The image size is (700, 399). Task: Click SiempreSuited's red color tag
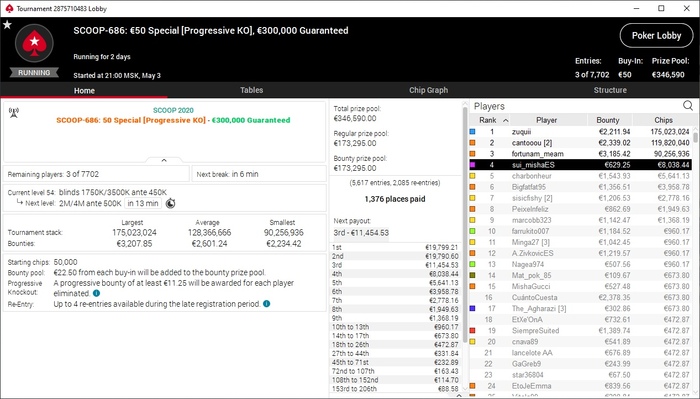pos(472,331)
